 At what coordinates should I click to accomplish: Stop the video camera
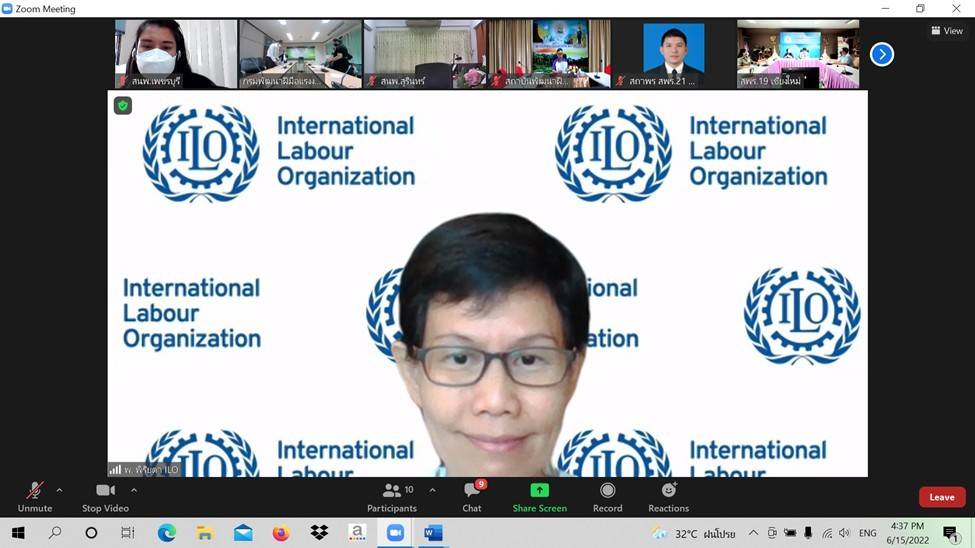pos(105,497)
